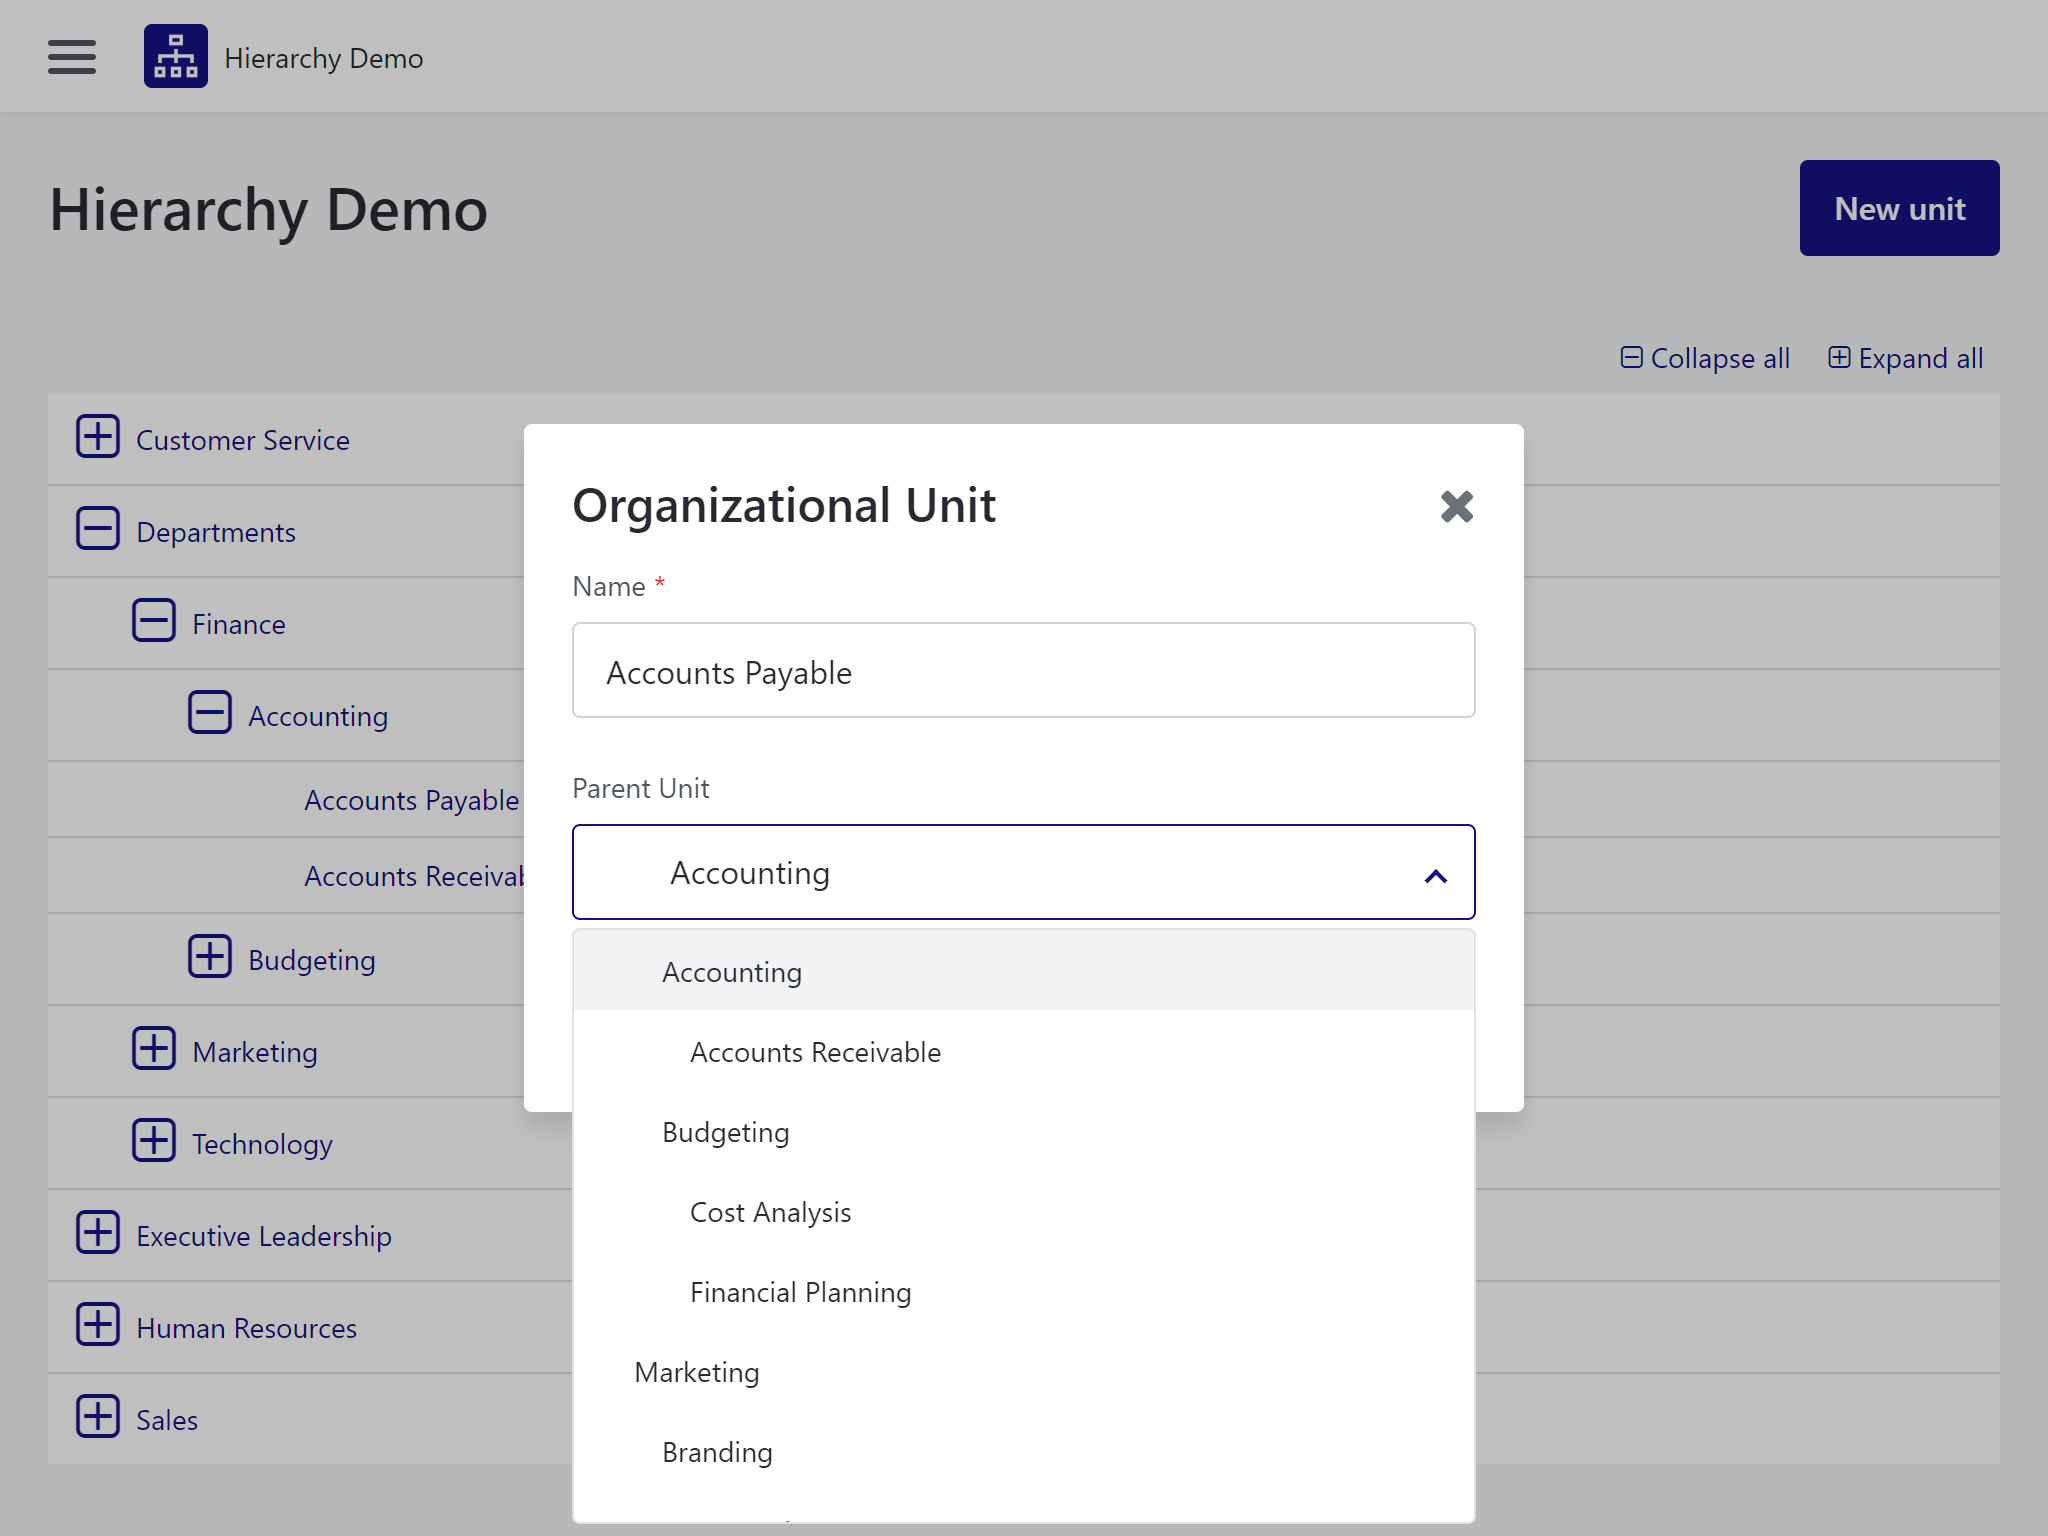This screenshot has width=2048, height=1536.
Task: Collapse the Accounting tree node
Action: [210, 713]
